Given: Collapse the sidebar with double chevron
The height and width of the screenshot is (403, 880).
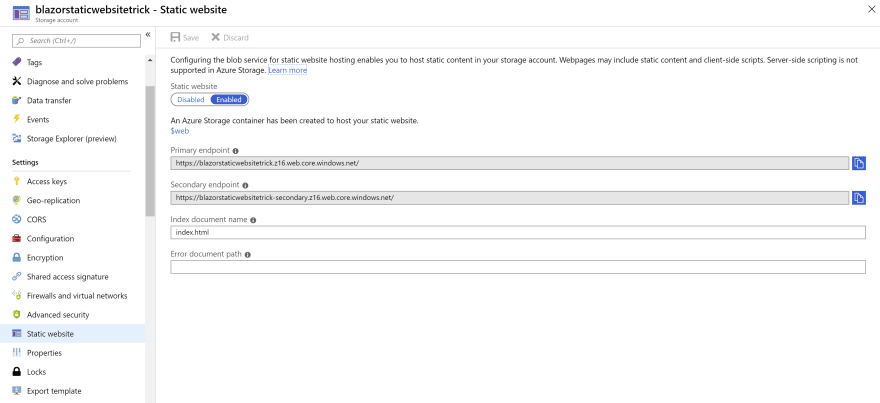Looking at the screenshot, I should coord(148,35).
